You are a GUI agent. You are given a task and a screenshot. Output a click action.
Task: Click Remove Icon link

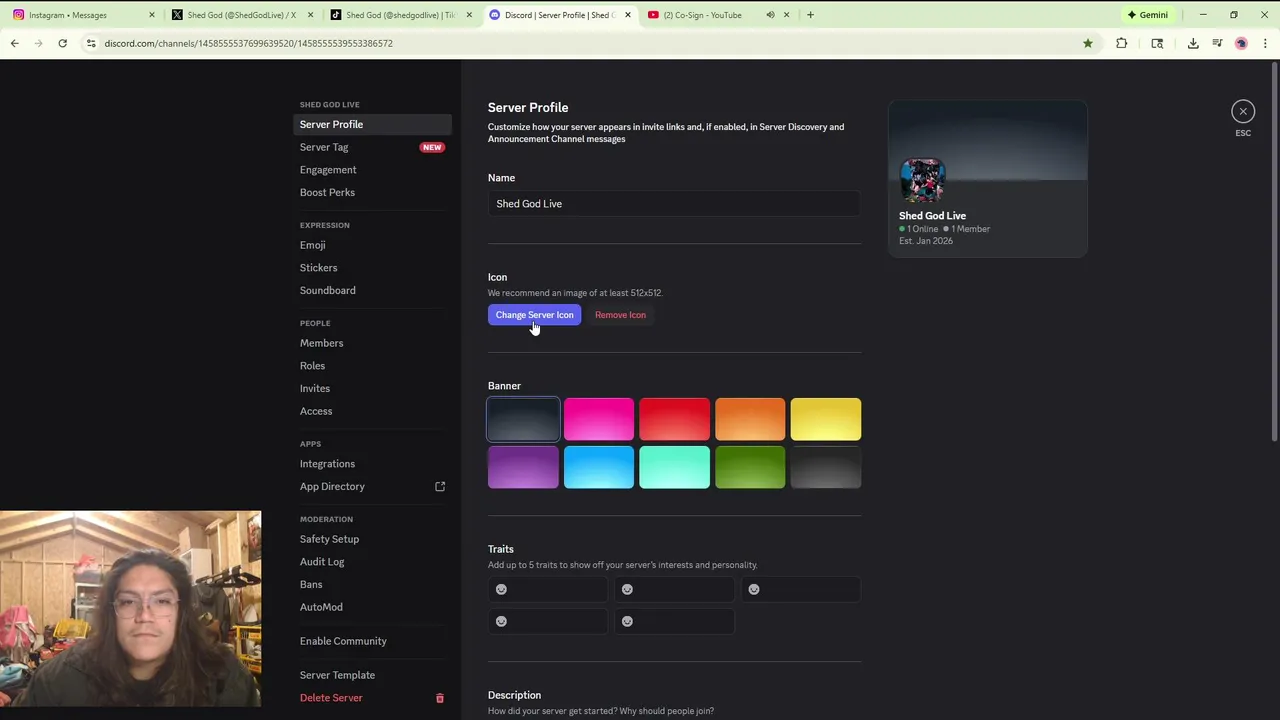click(x=620, y=315)
